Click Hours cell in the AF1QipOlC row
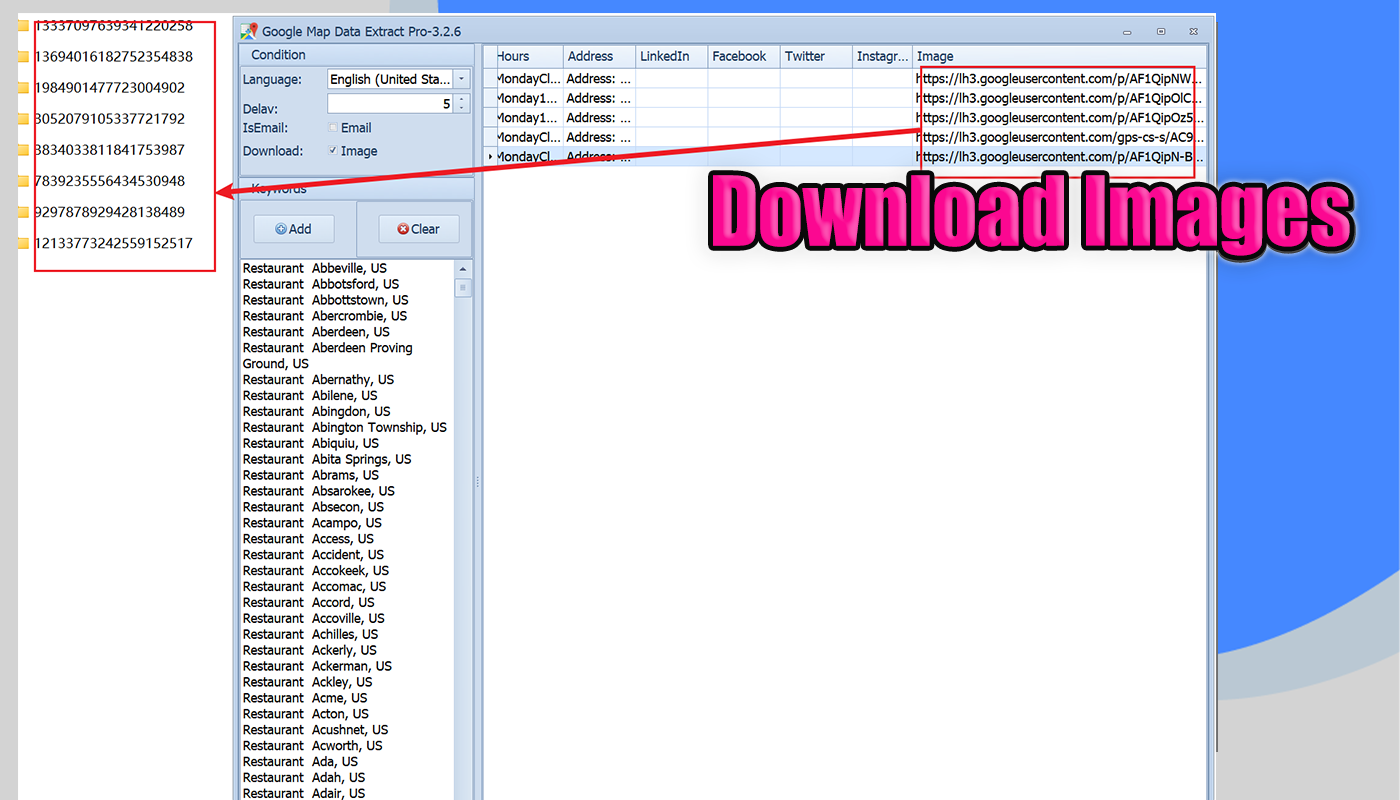Viewport: 1400px width, 800px height. point(529,98)
